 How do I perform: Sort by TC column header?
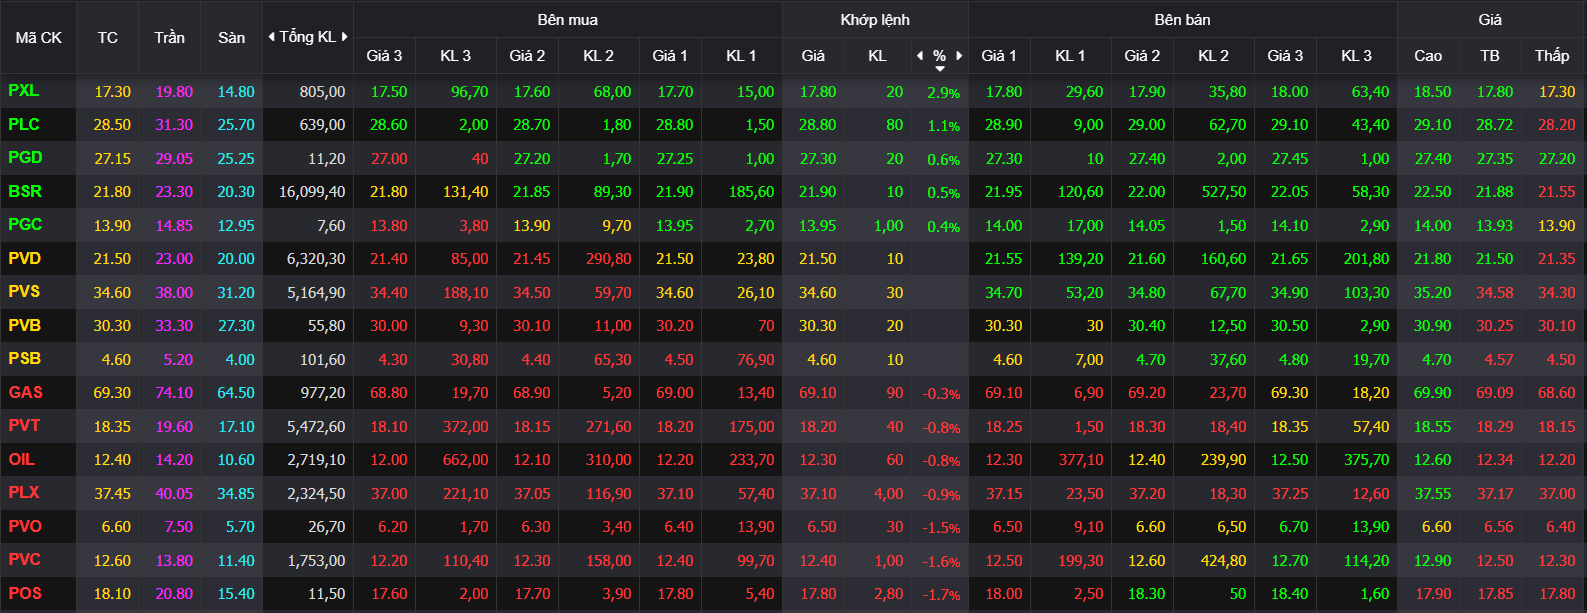click(108, 38)
